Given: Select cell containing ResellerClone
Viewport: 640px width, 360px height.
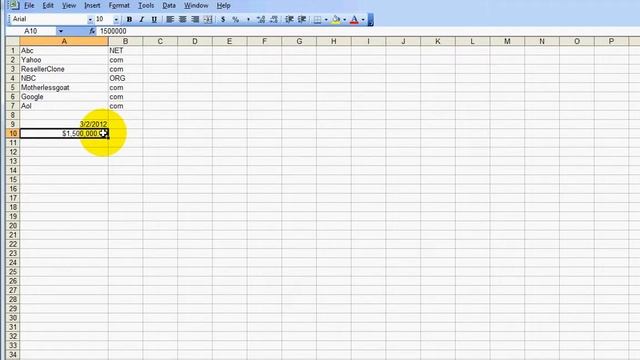Looking at the screenshot, I should click(64, 69).
